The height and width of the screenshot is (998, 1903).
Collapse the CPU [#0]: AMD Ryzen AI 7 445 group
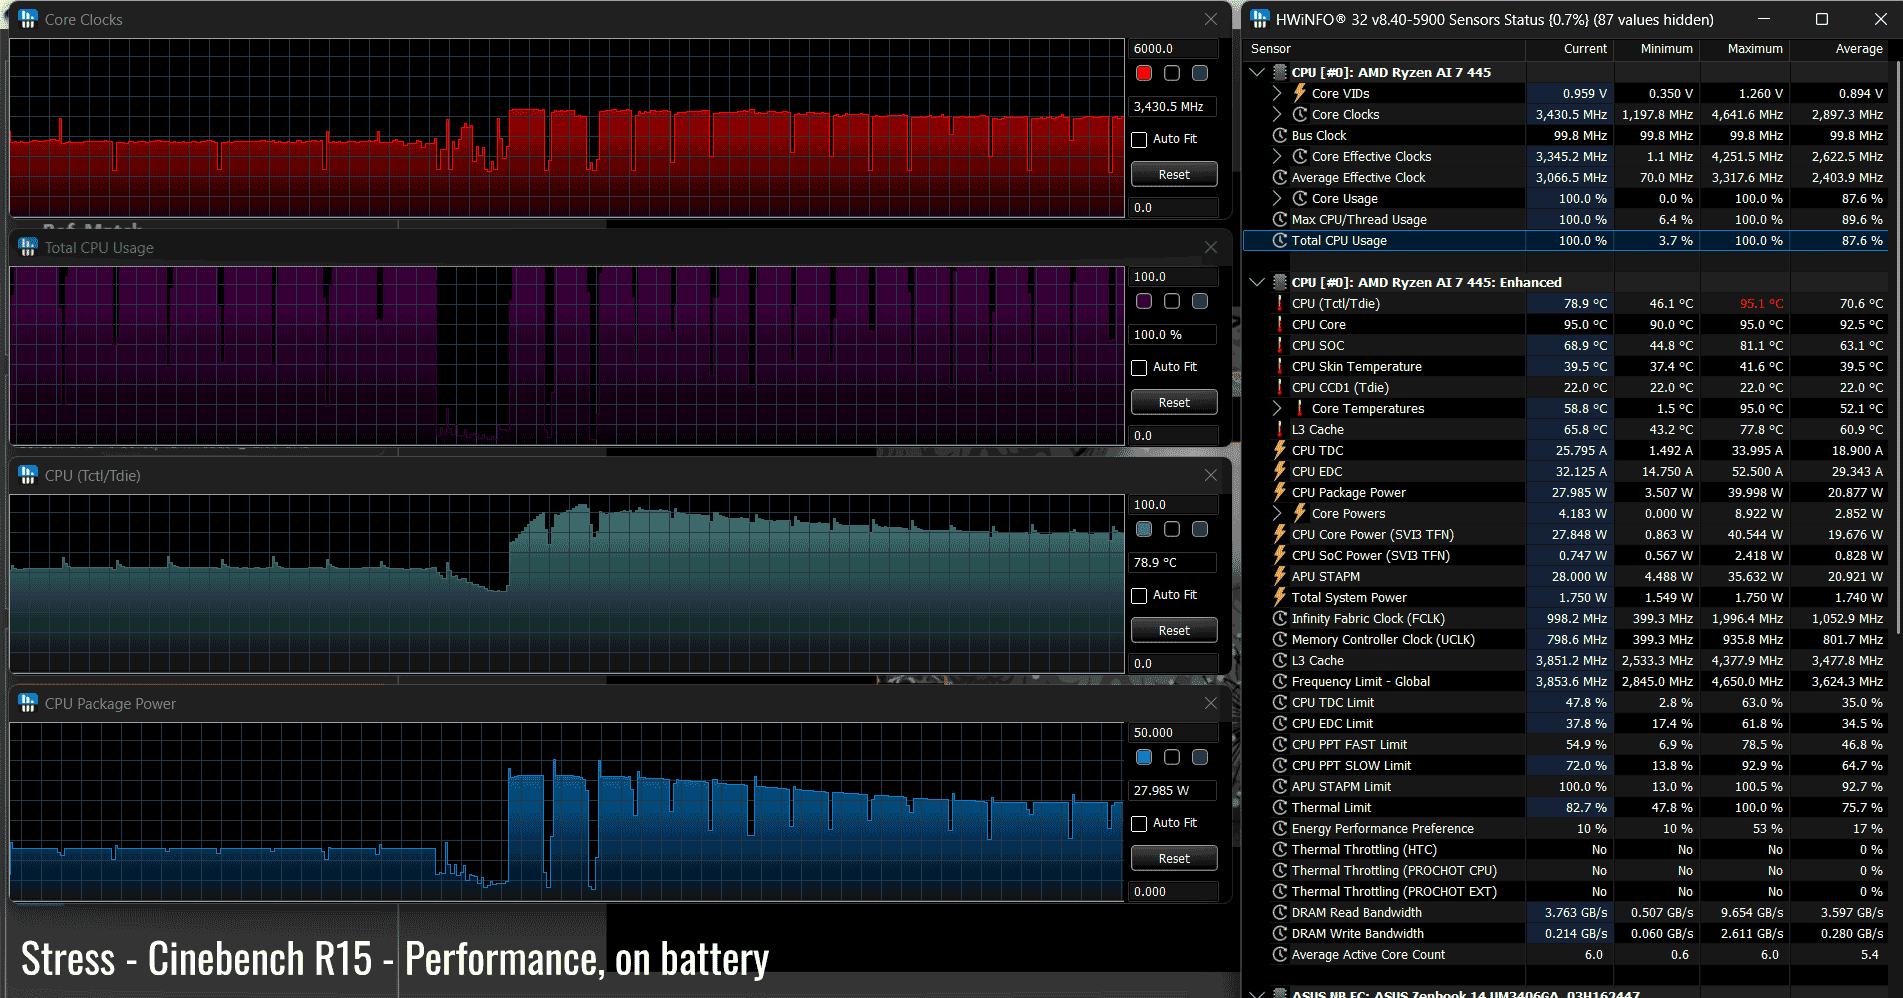point(1257,72)
